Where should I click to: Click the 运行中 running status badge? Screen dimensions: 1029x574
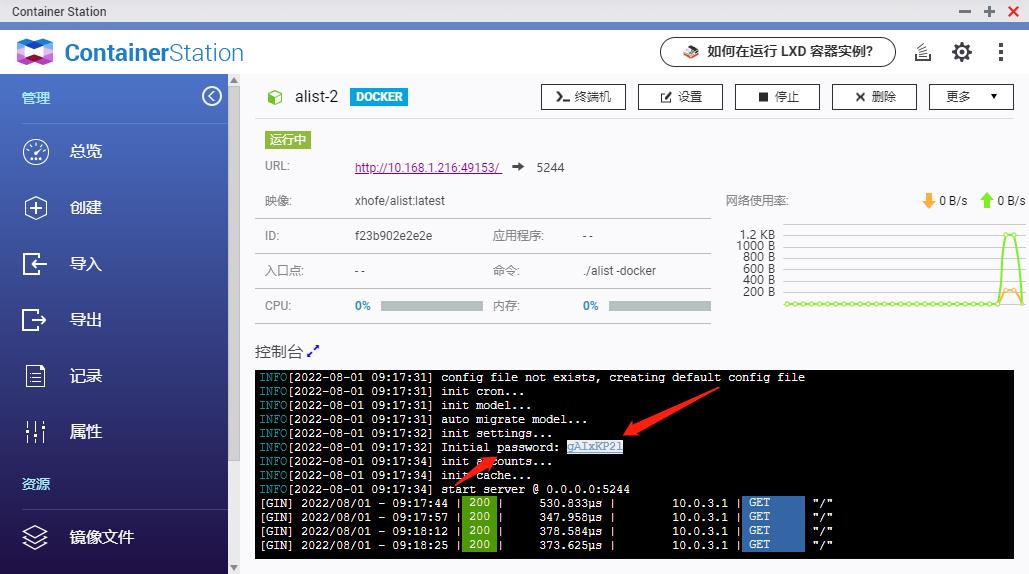[287, 140]
